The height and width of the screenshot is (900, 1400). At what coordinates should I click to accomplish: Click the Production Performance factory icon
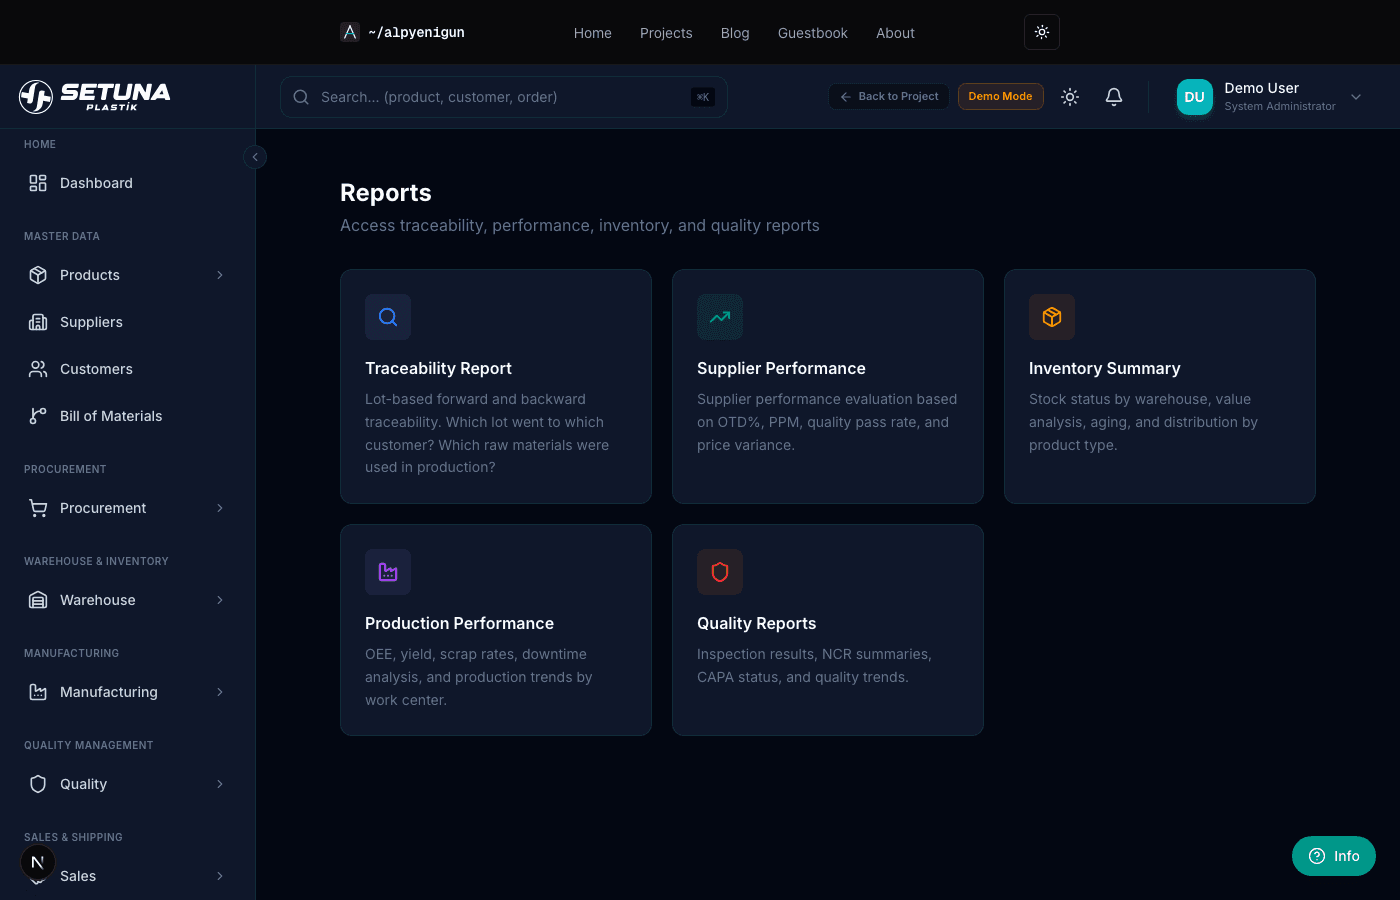(x=388, y=571)
